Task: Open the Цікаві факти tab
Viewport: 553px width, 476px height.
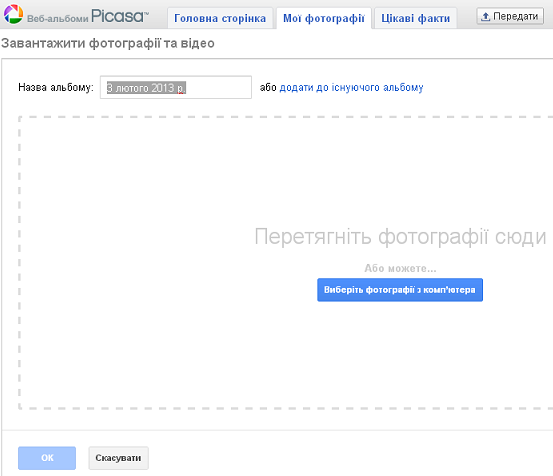Action: [415, 18]
